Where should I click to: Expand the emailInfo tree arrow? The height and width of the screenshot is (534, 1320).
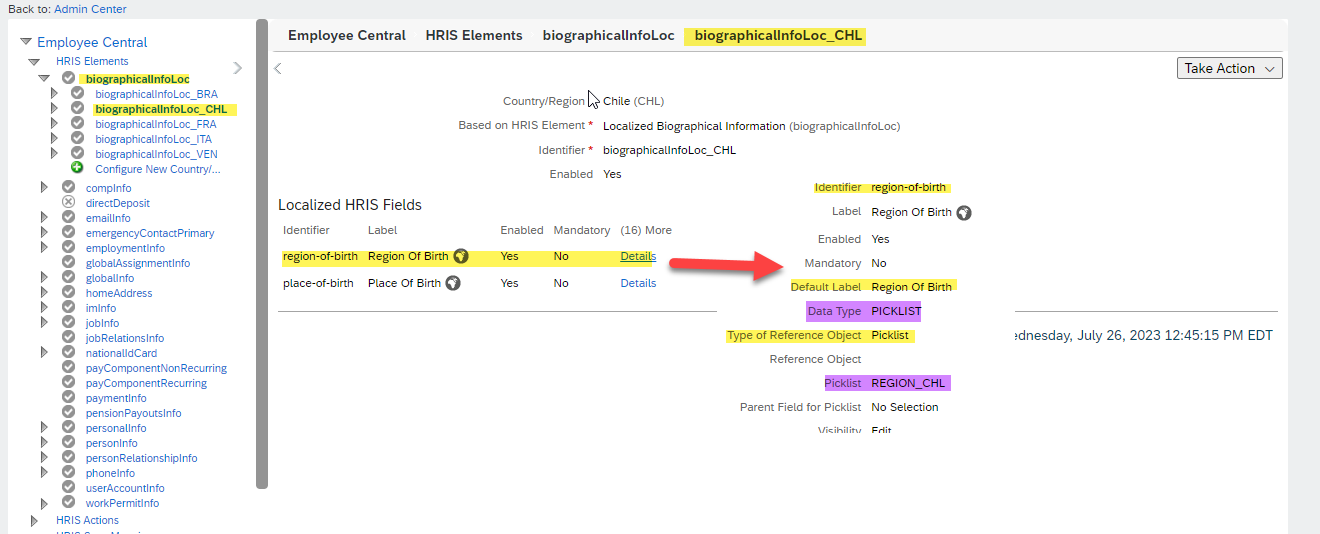pos(44,218)
